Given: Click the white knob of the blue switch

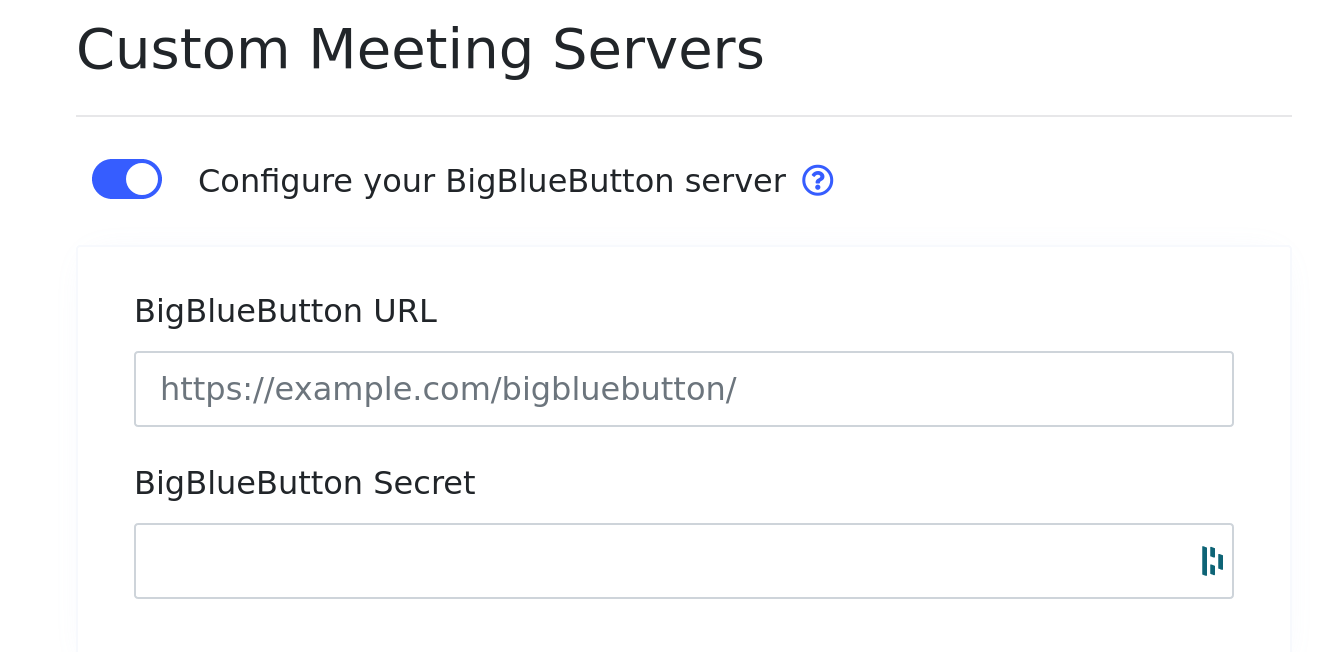Looking at the screenshot, I should 142,179.
